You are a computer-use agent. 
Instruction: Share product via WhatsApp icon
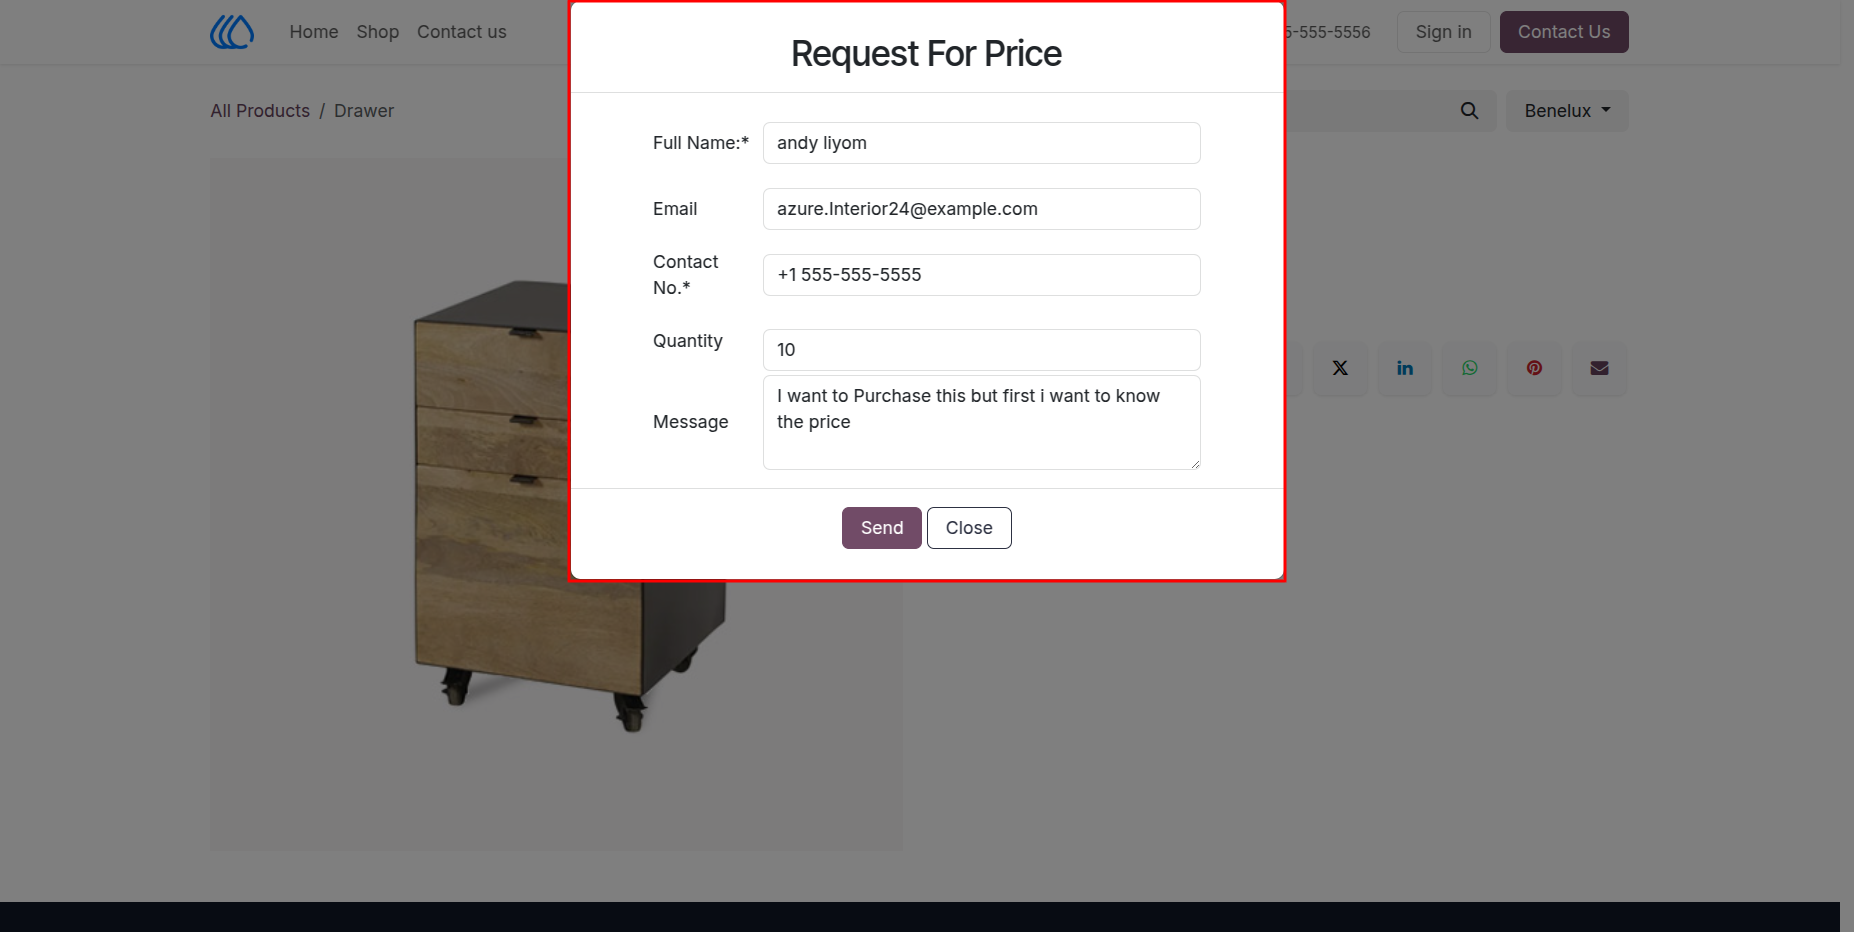1470,368
